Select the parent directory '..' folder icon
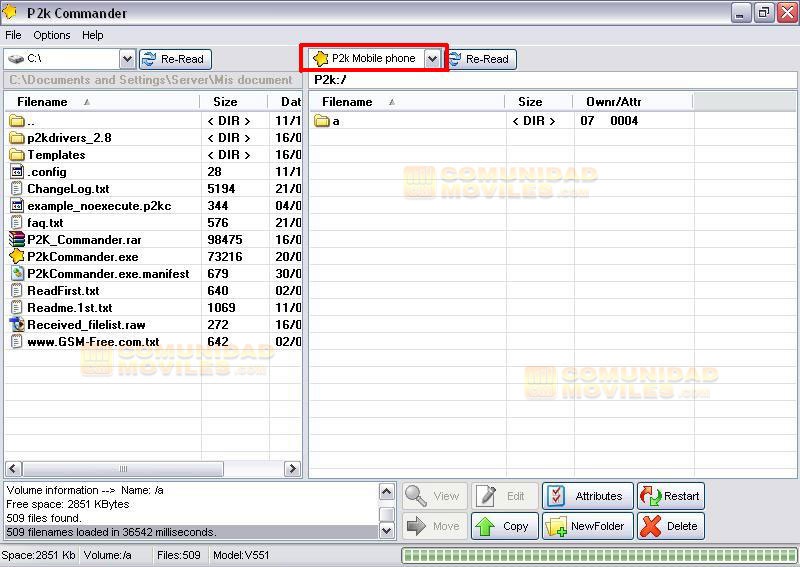The image size is (800, 567). coord(17,121)
